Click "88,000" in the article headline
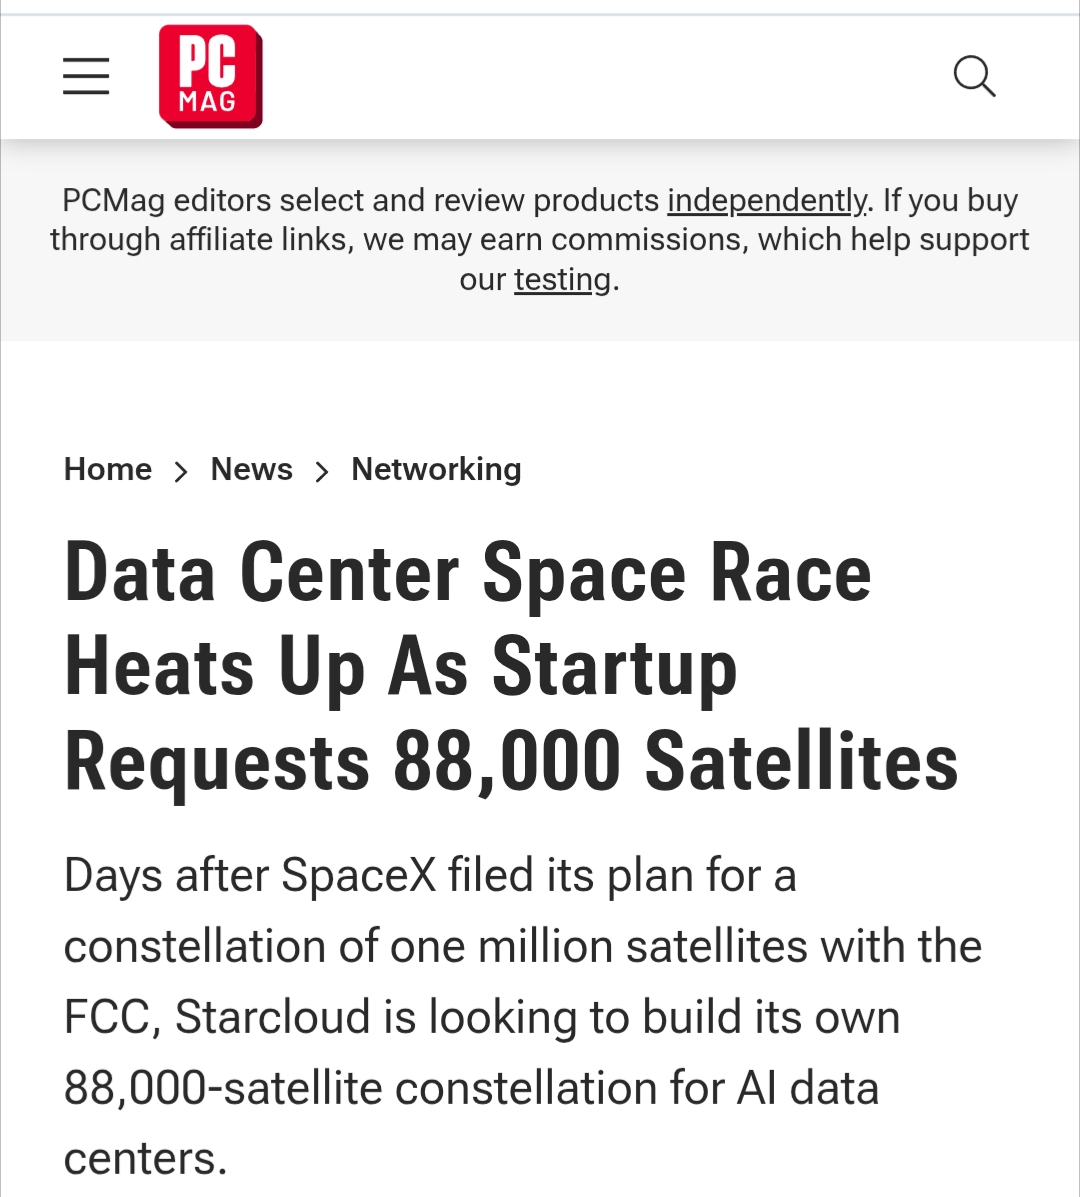The image size is (1080, 1197). click(x=506, y=762)
